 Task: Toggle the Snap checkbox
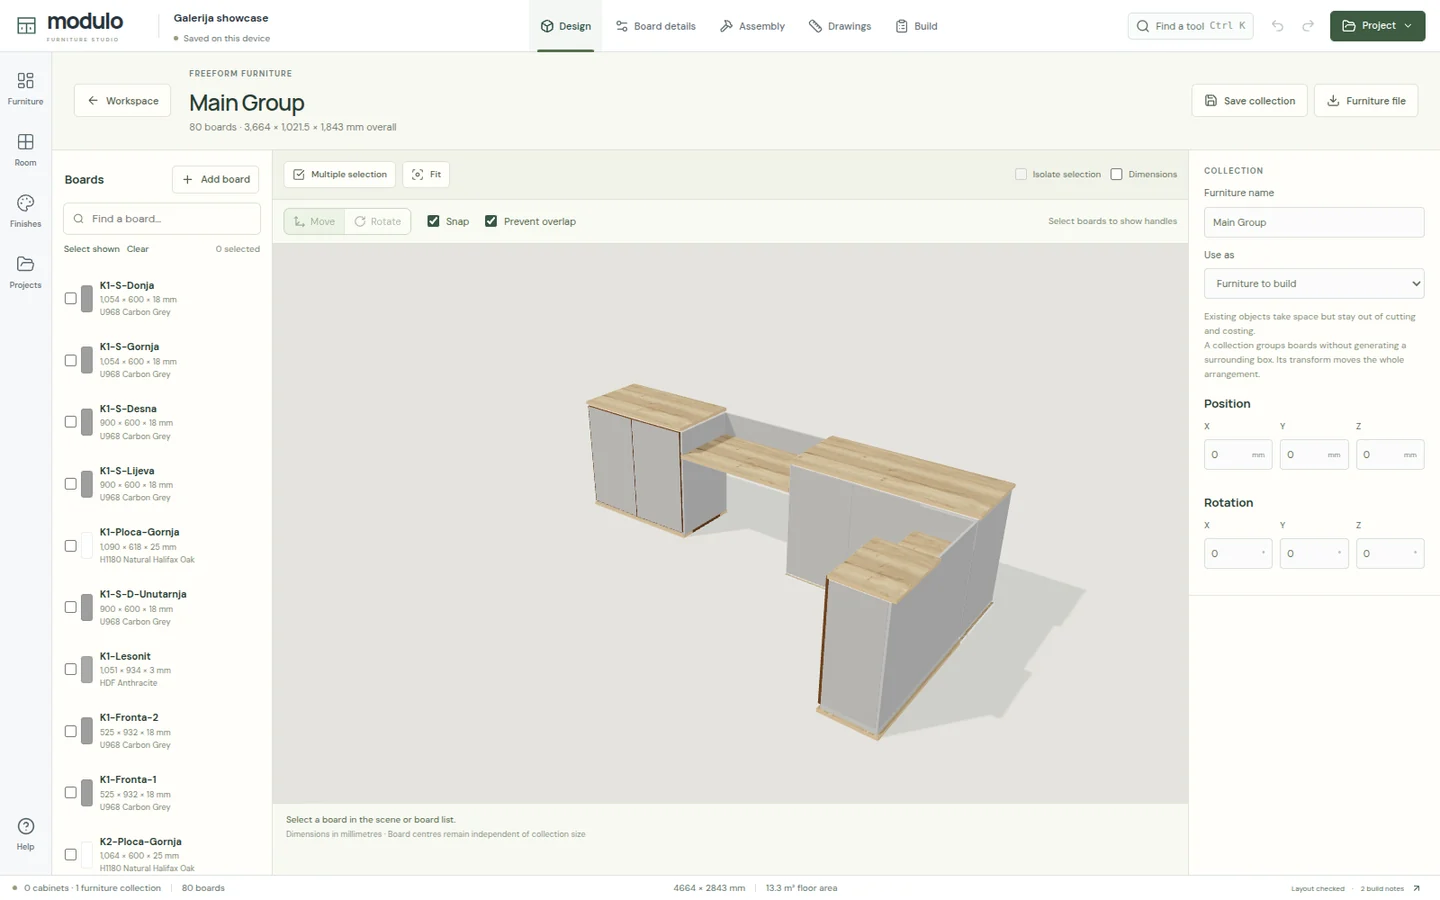[x=433, y=221]
